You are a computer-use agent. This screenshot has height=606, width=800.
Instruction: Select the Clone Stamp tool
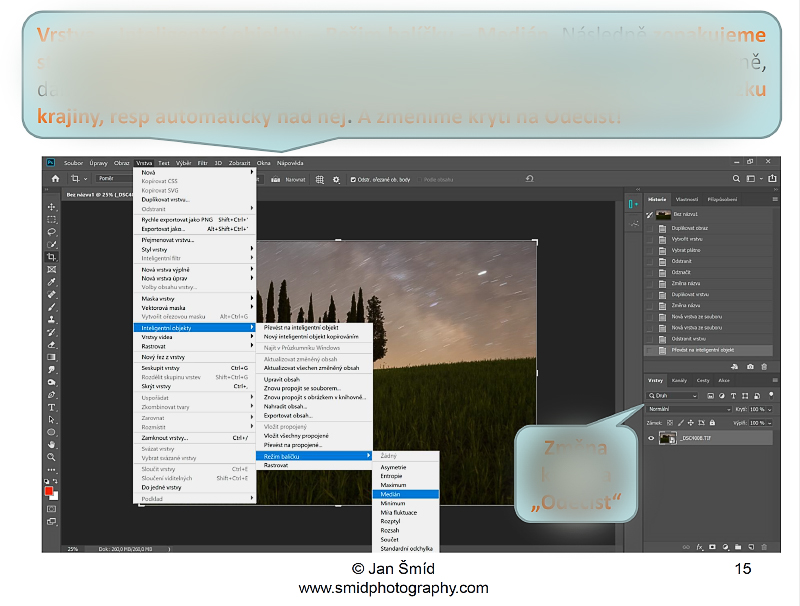click(52, 320)
